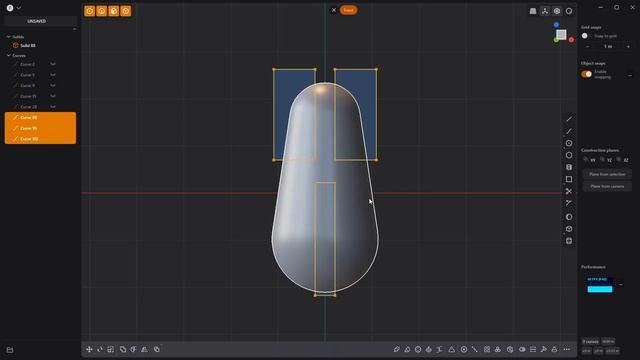Click the padlock icon in bottom toolbar
The image size is (640, 360).
pyautogui.click(x=554, y=349)
